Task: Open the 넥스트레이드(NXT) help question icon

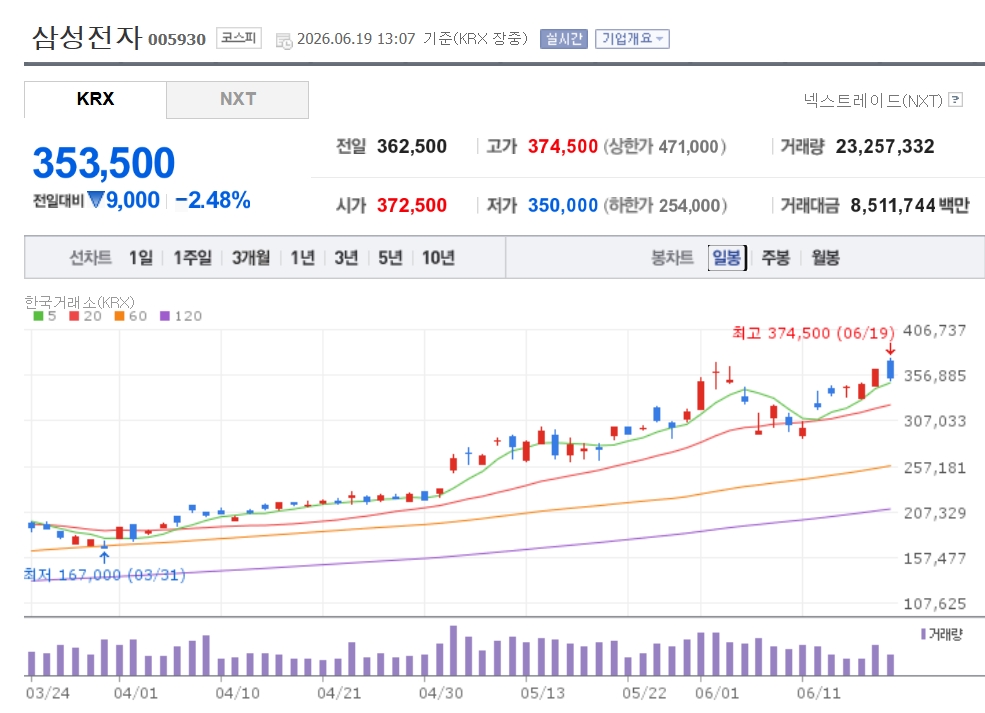Action: click(x=955, y=99)
